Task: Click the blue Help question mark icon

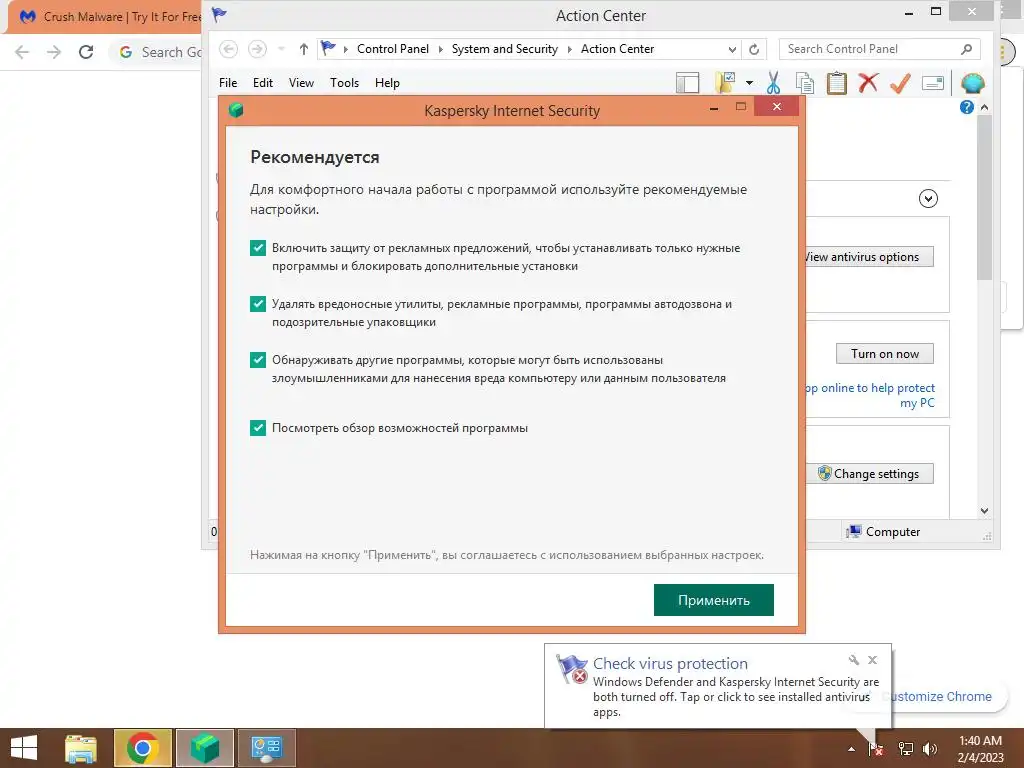Action: click(967, 107)
